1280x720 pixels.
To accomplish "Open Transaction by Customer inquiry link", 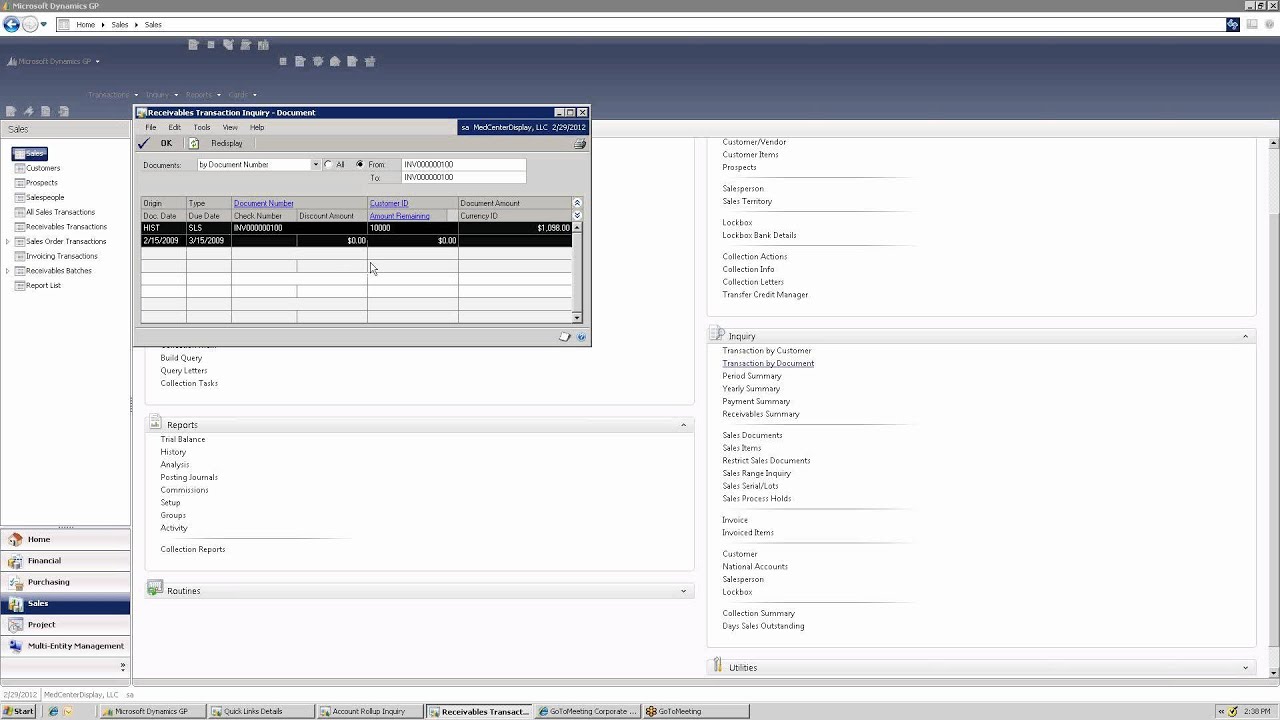I will click(767, 351).
